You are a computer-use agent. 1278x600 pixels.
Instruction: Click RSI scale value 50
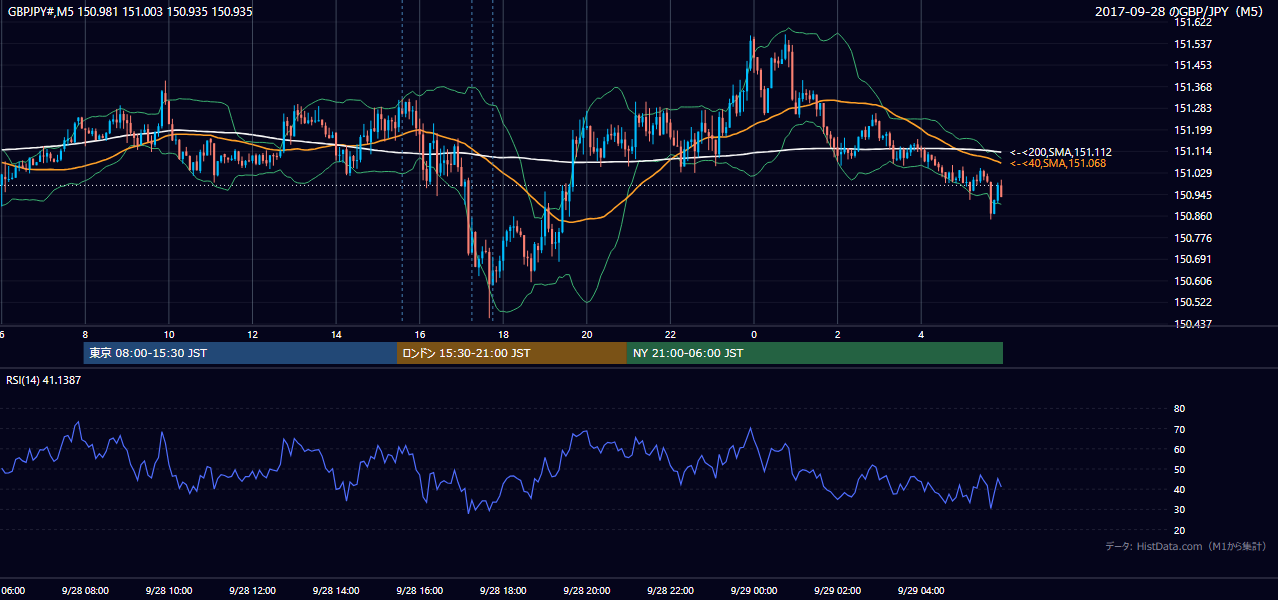tap(1179, 469)
